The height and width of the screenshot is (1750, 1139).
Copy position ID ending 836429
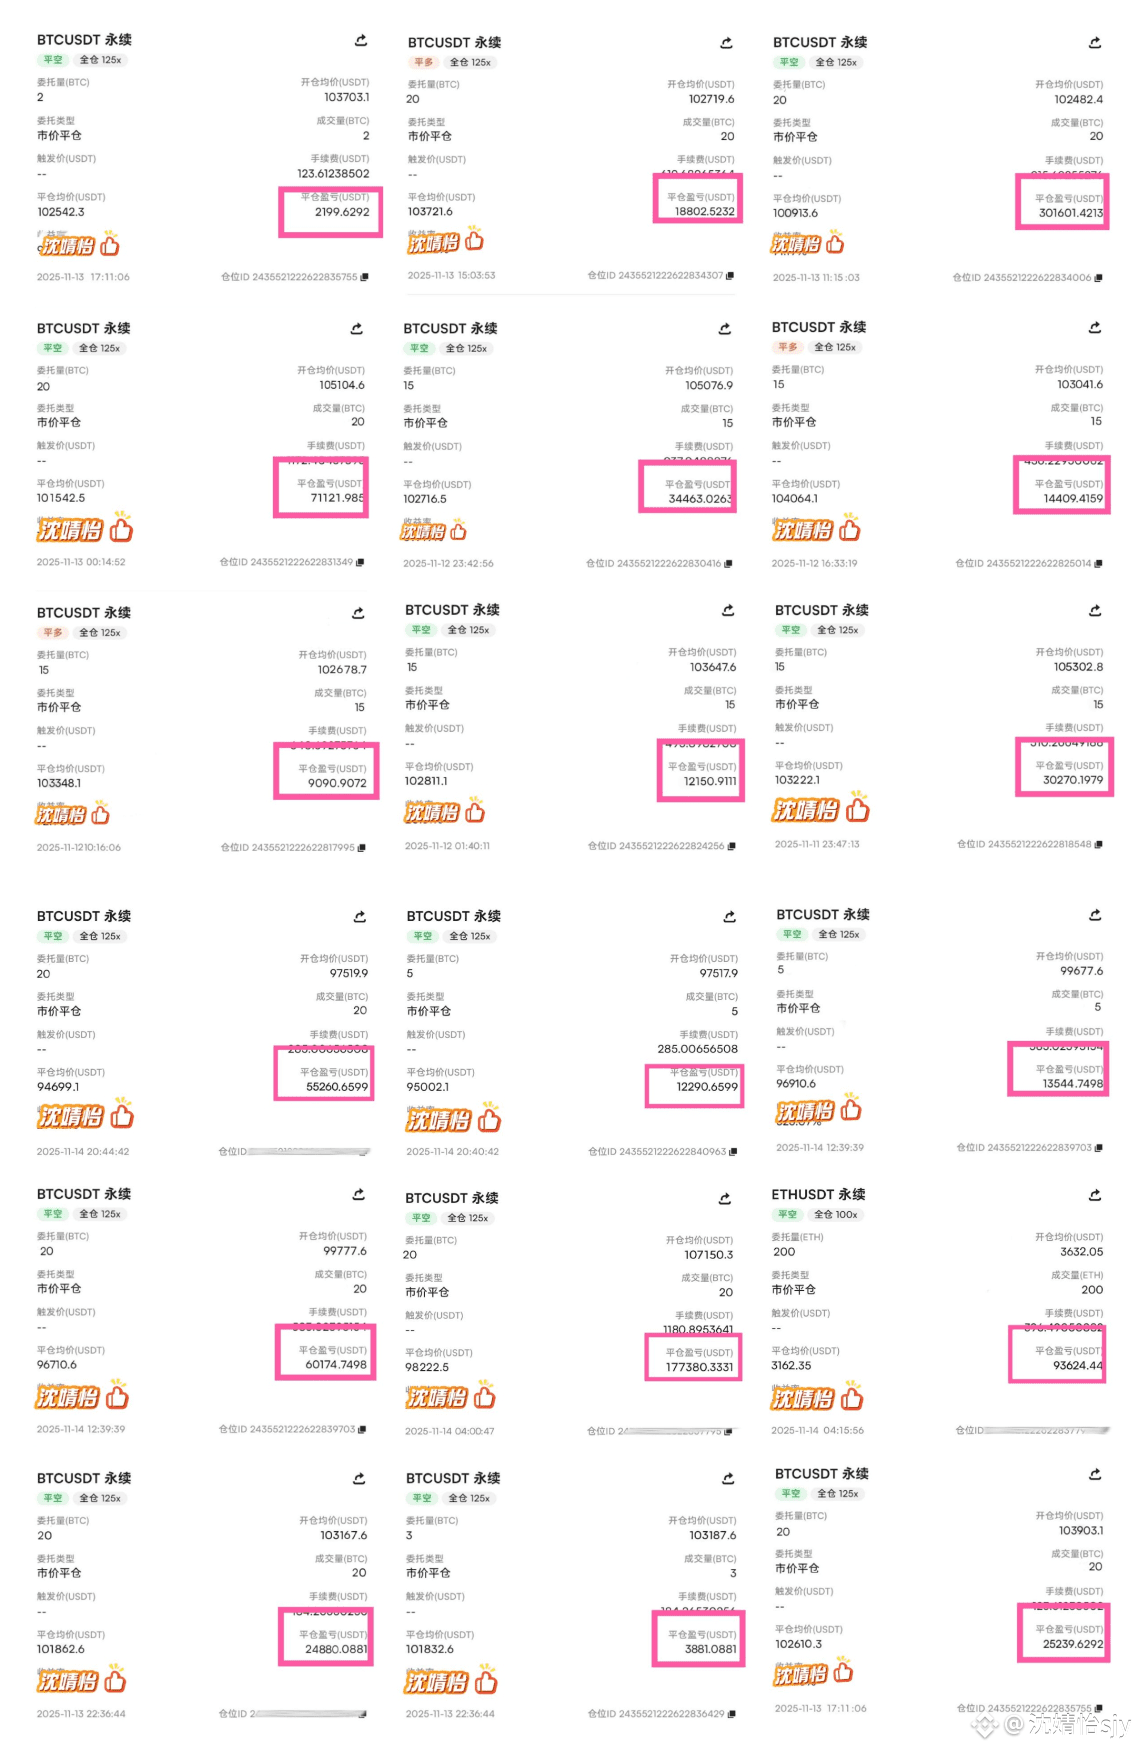point(731,1714)
